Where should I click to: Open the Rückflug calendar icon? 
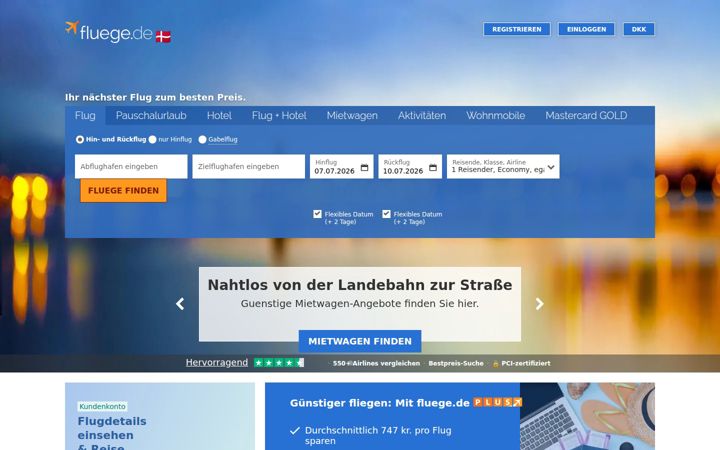coord(433,168)
